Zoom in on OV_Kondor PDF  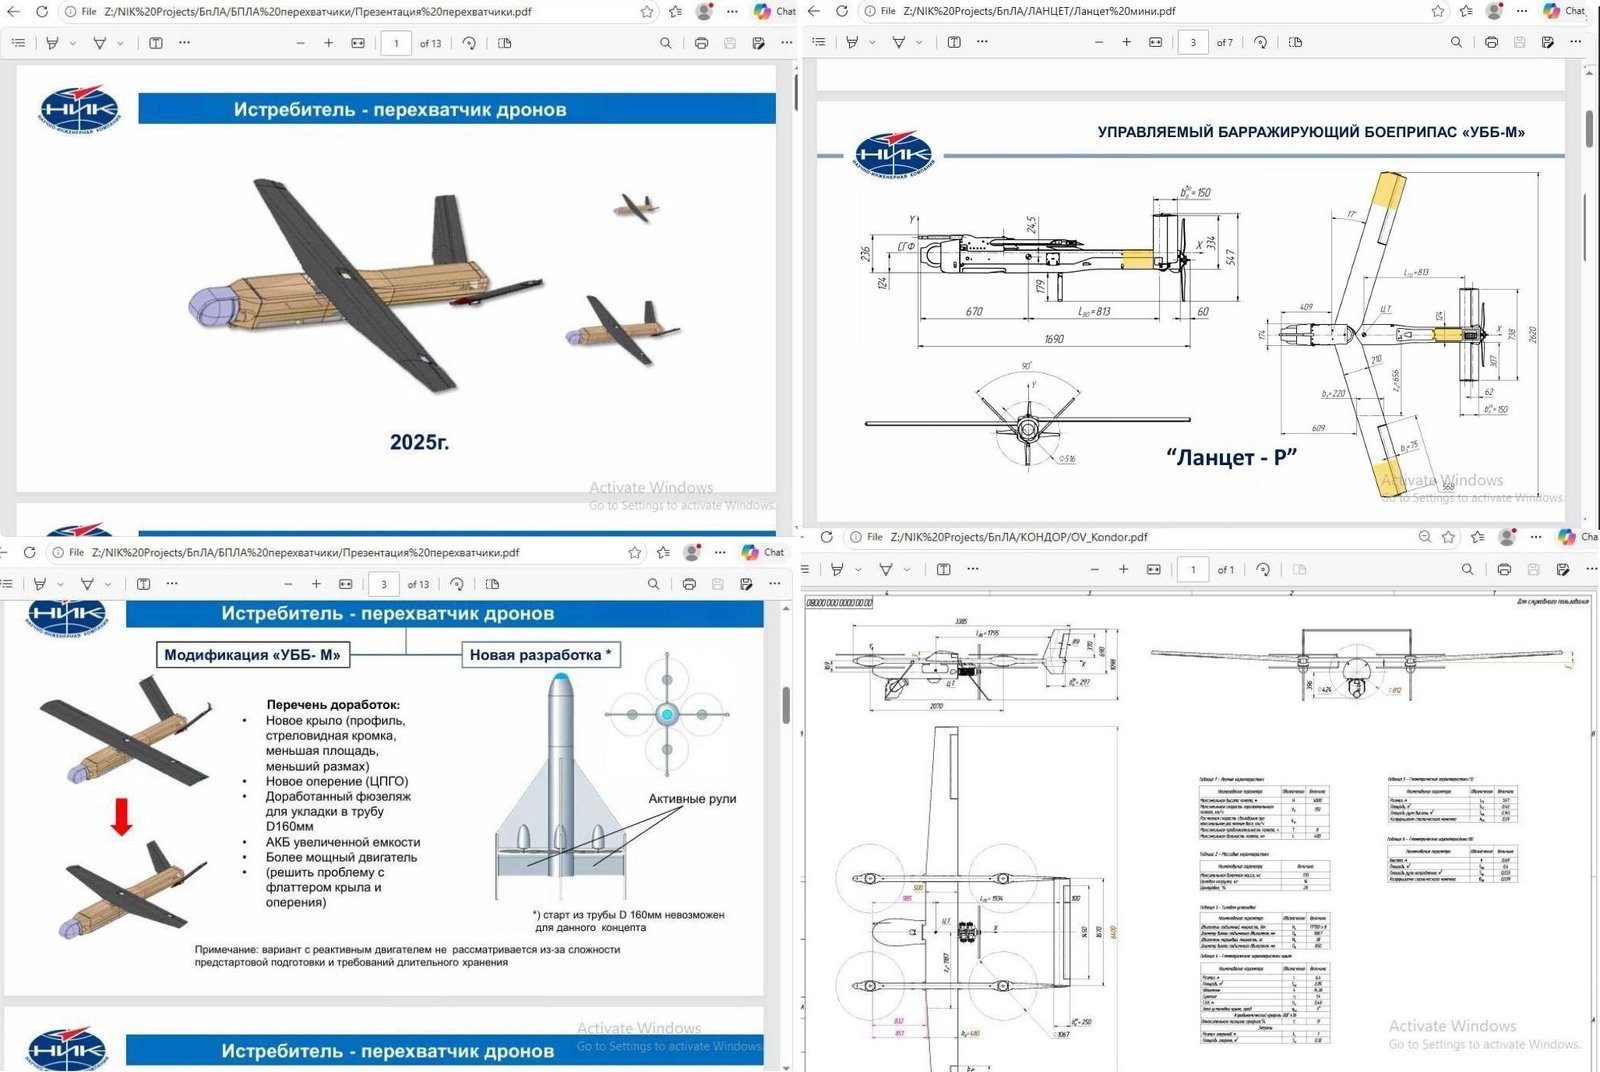coord(1123,569)
